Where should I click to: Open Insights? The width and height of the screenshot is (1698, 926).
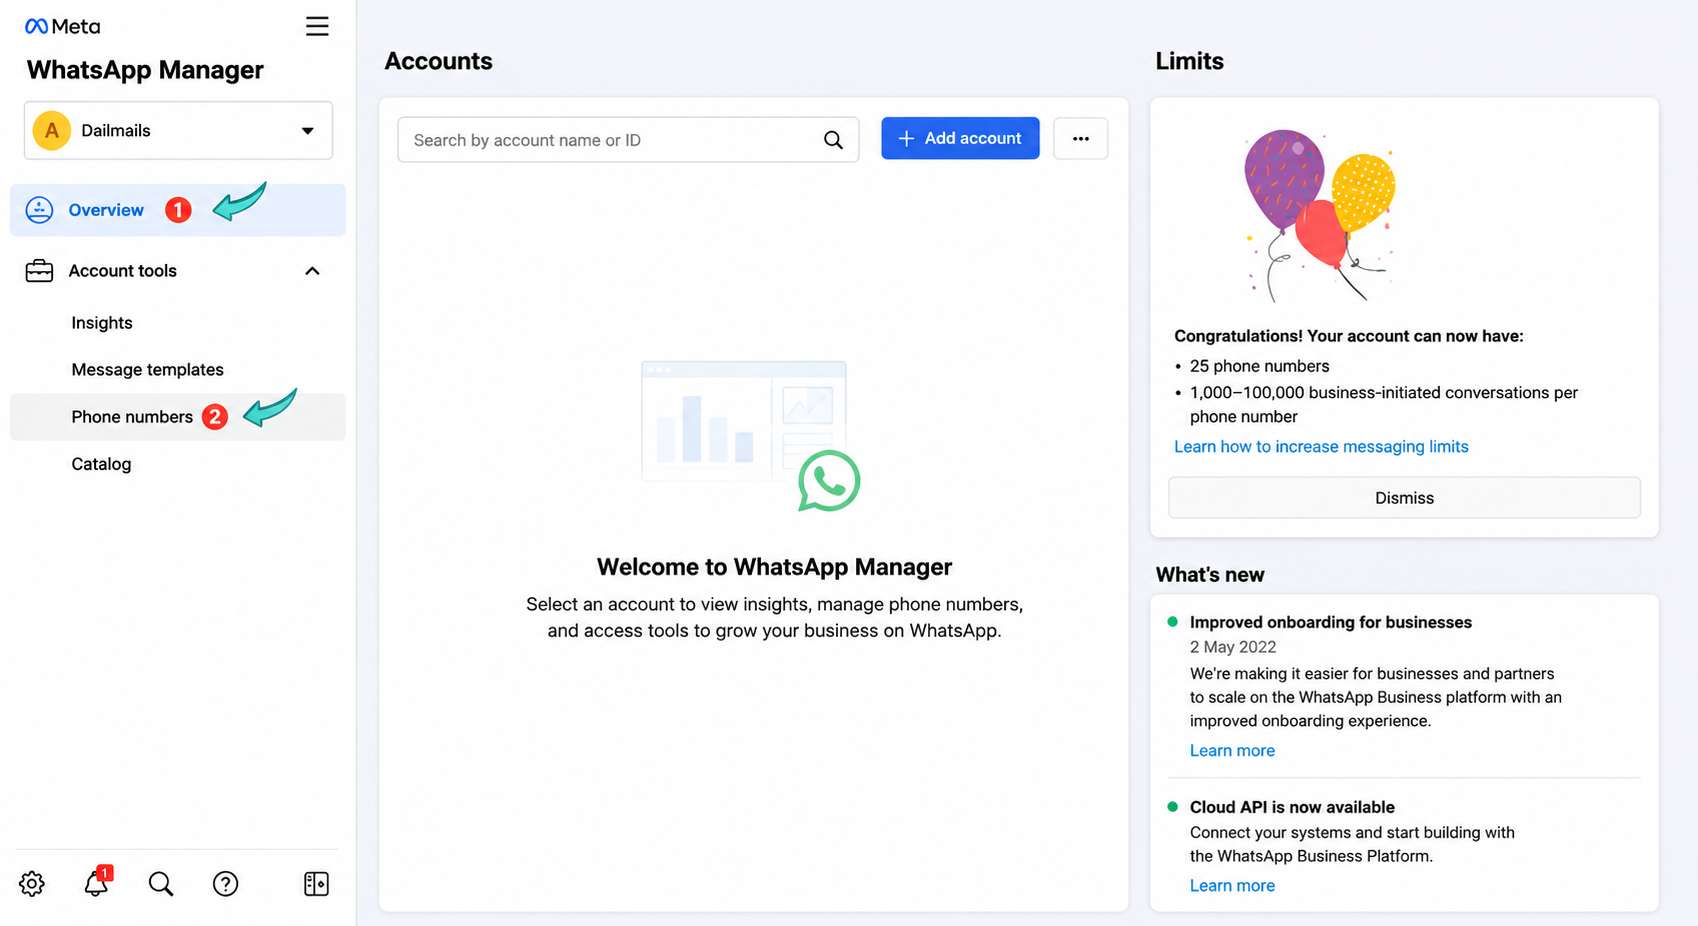pyautogui.click(x=102, y=323)
